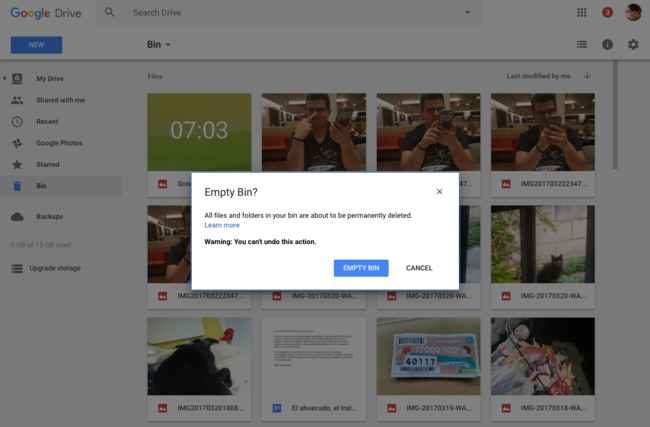
Task: Click the IMG-20170318-WA file name
Action: tap(553, 408)
